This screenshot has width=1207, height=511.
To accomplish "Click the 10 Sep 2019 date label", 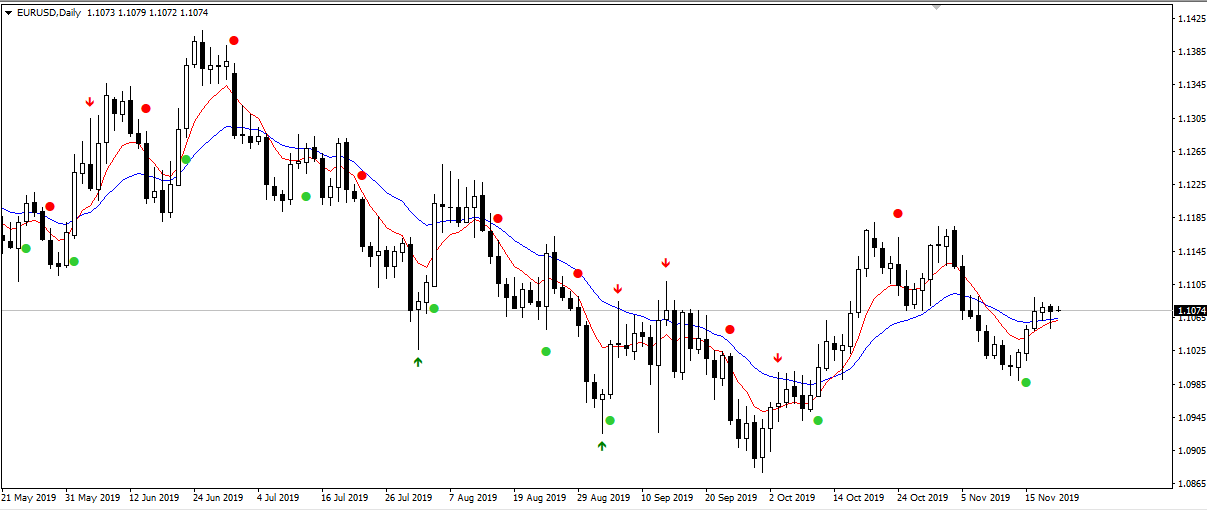I will pyautogui.click(x=666, y=497).
